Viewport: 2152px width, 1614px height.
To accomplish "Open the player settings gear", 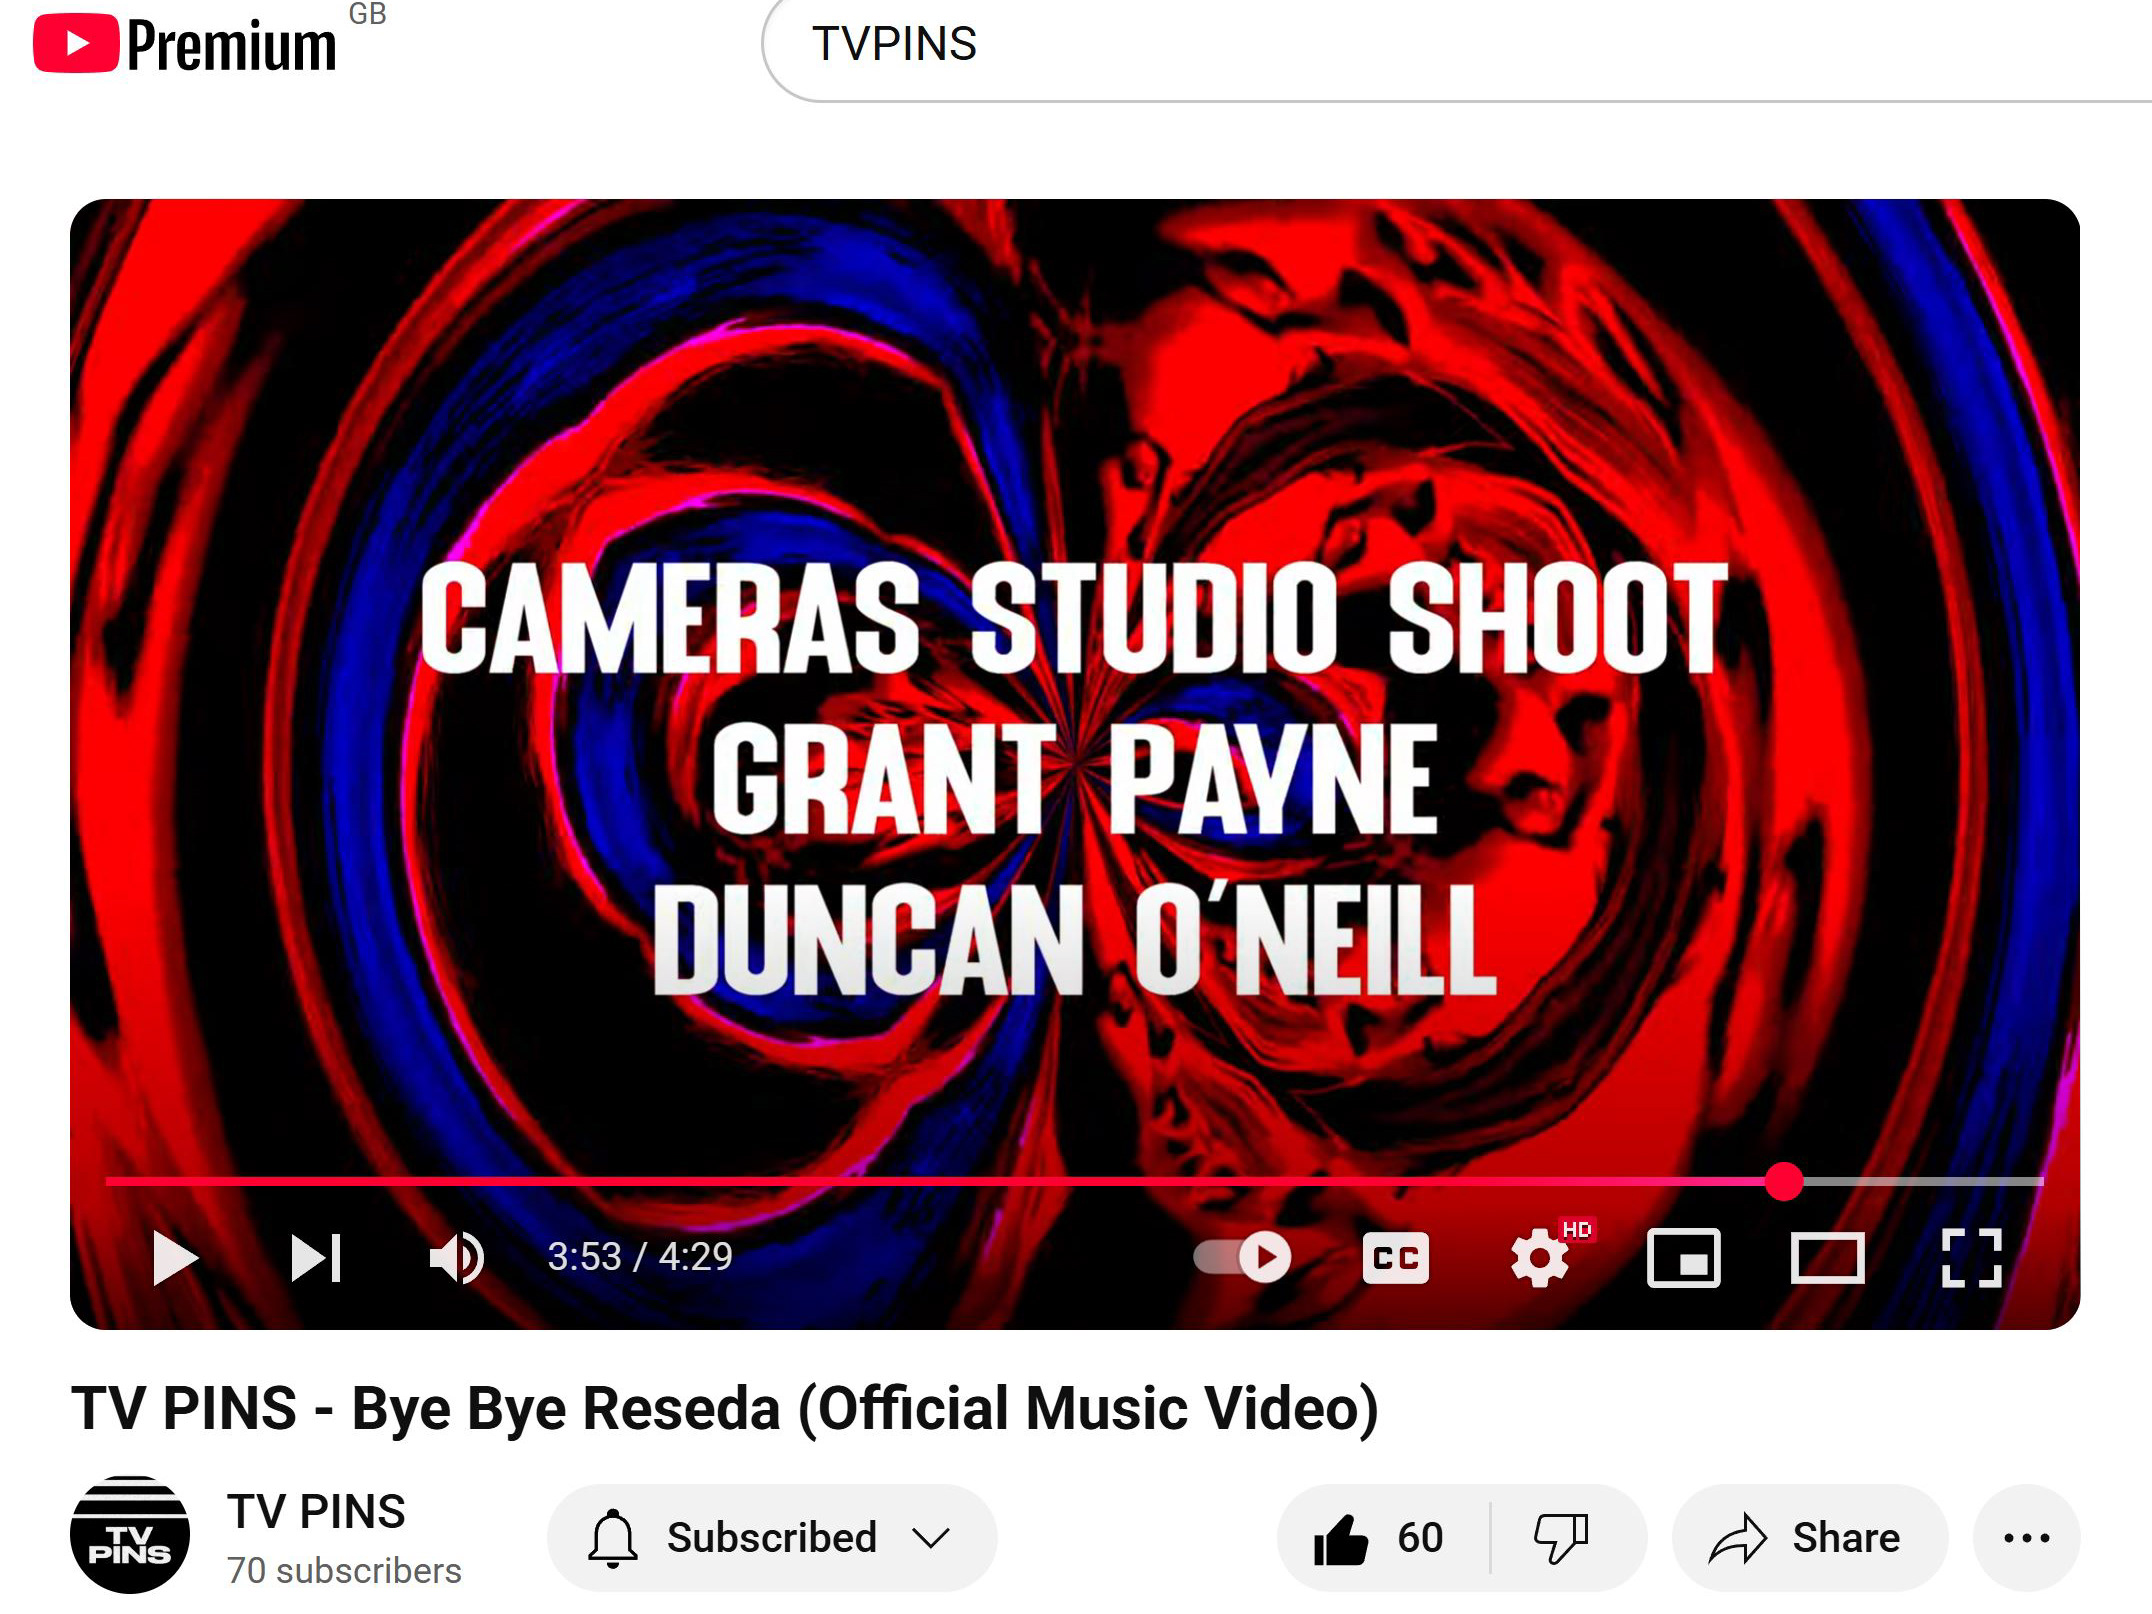I will (1540, 1258).
